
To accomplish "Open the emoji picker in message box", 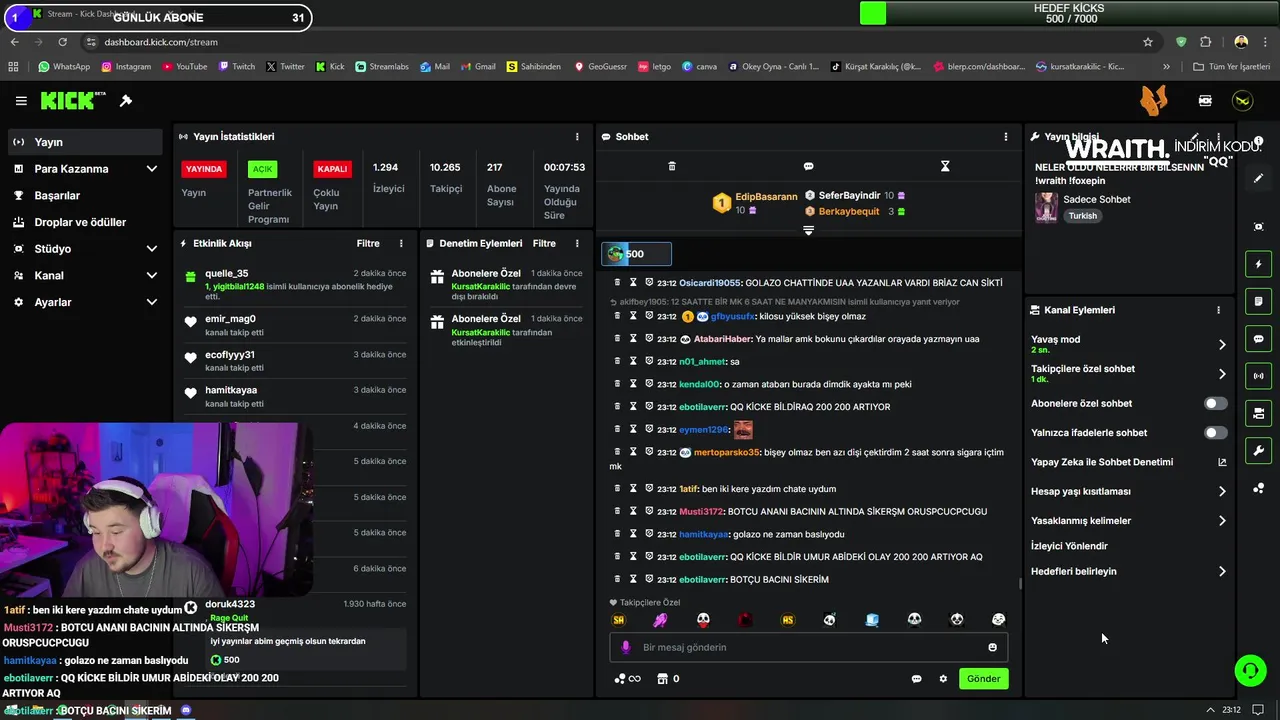I will click(x=992, y=647).
